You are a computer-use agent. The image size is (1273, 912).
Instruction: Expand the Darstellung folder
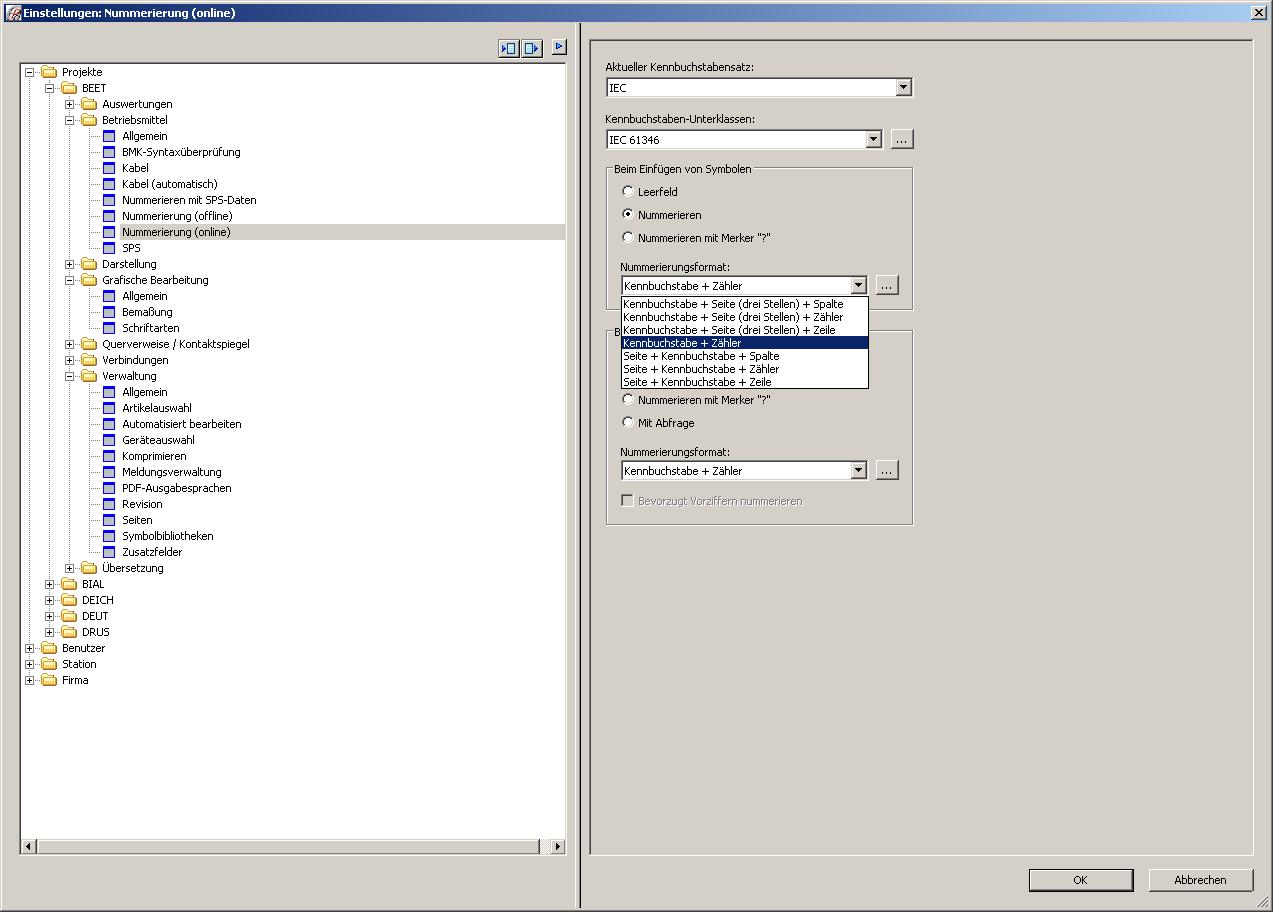pos(70,264)
